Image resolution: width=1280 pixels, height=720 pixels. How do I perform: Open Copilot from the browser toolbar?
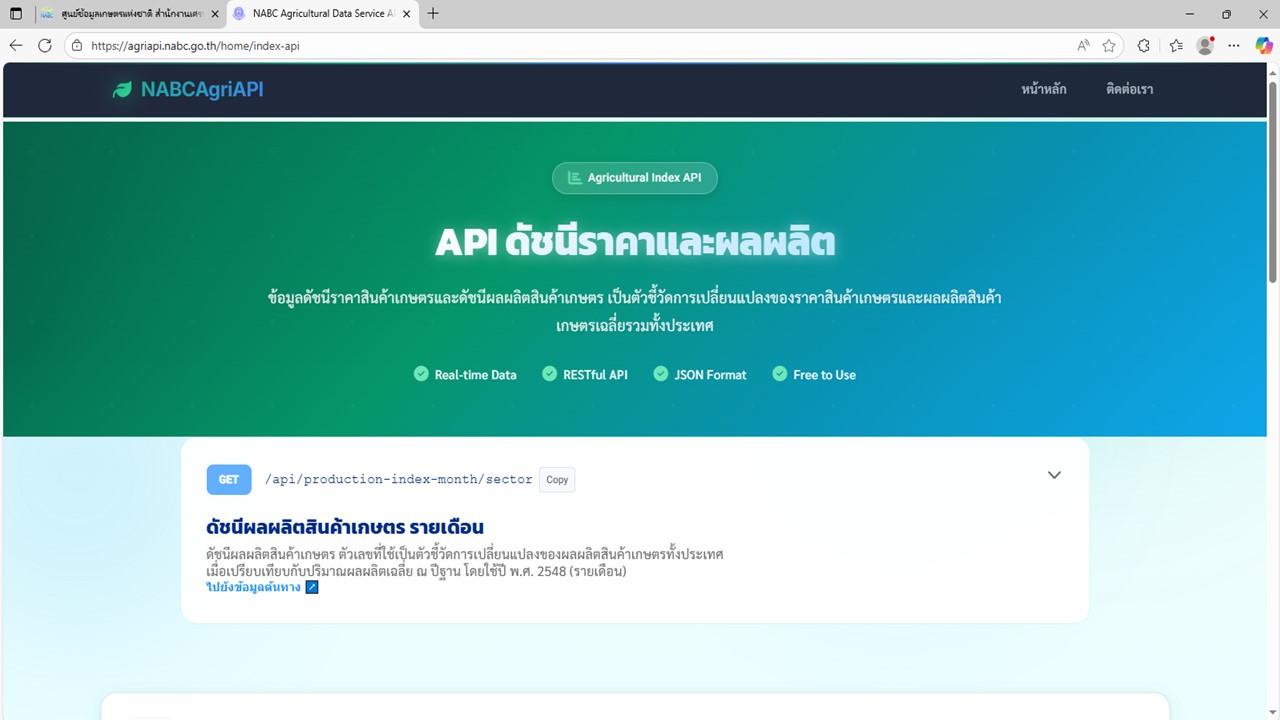[1262, 45]
